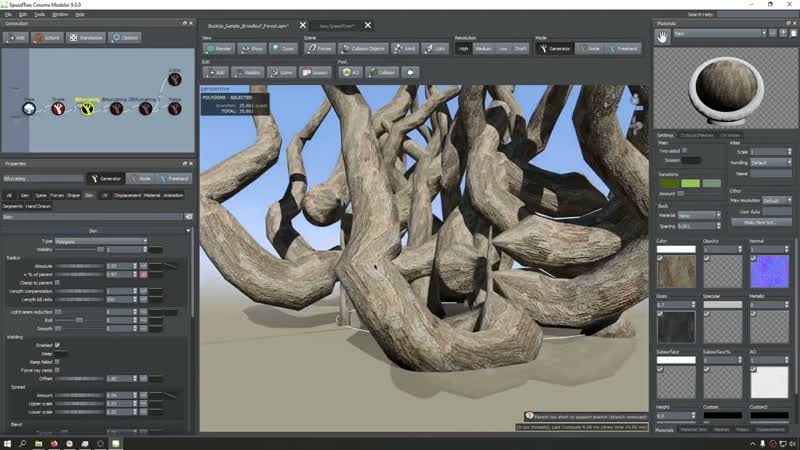Image resolution: width=800 pixels, height=450 pixels.
Task: Step the Atlas Scale value spinner
Action: pos(789,152)
